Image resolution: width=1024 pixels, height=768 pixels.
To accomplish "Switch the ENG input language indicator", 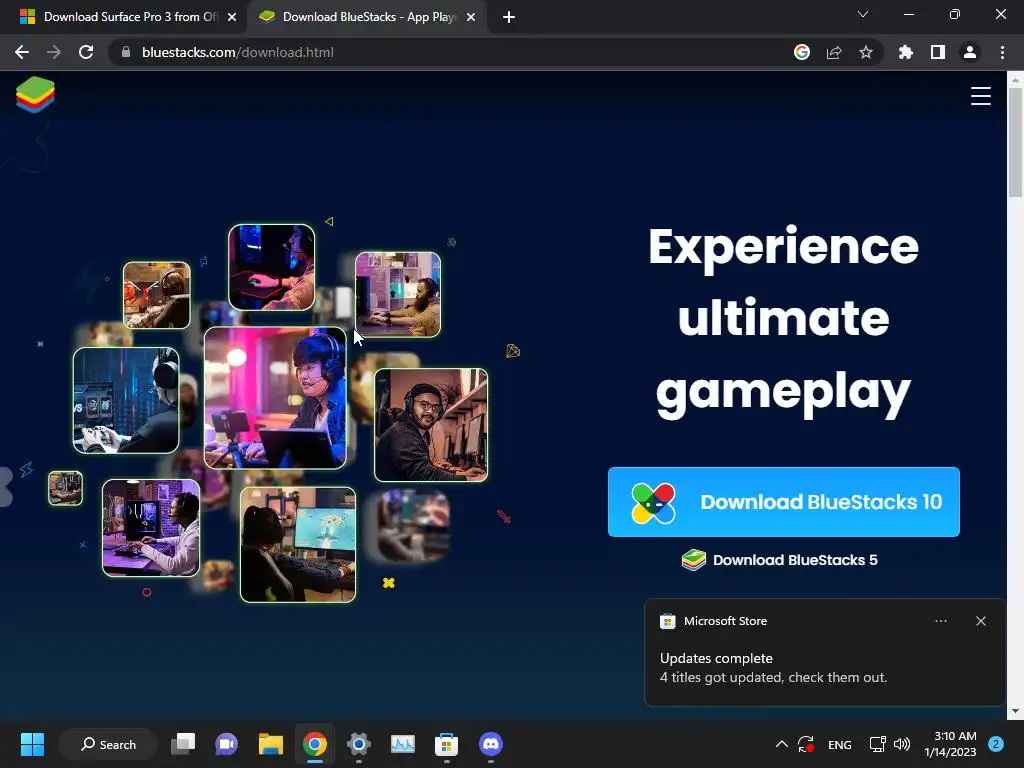I will point(840,744).
